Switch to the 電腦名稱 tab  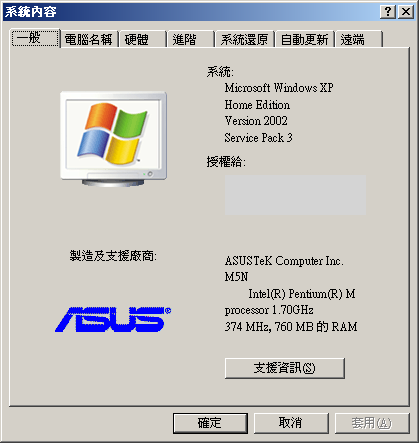tap(90, 40)
